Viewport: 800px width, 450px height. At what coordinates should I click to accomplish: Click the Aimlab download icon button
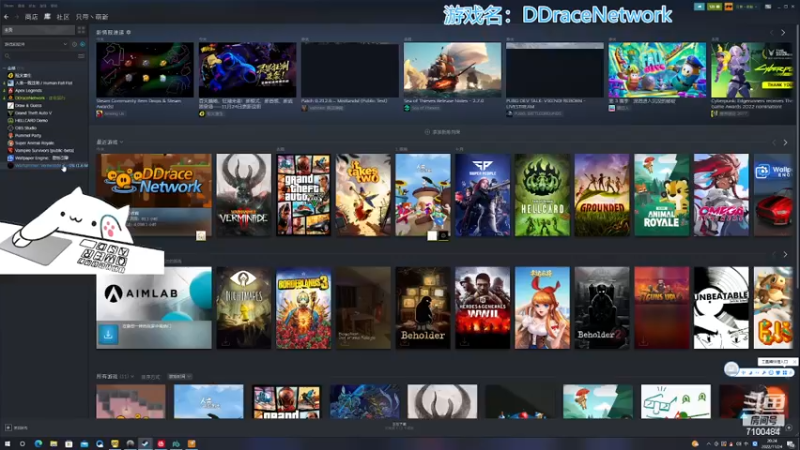tap(108, 335)
